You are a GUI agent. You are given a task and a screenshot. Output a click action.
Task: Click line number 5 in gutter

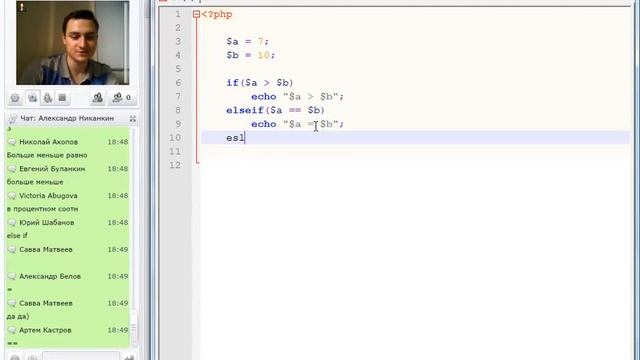point(178,69)
